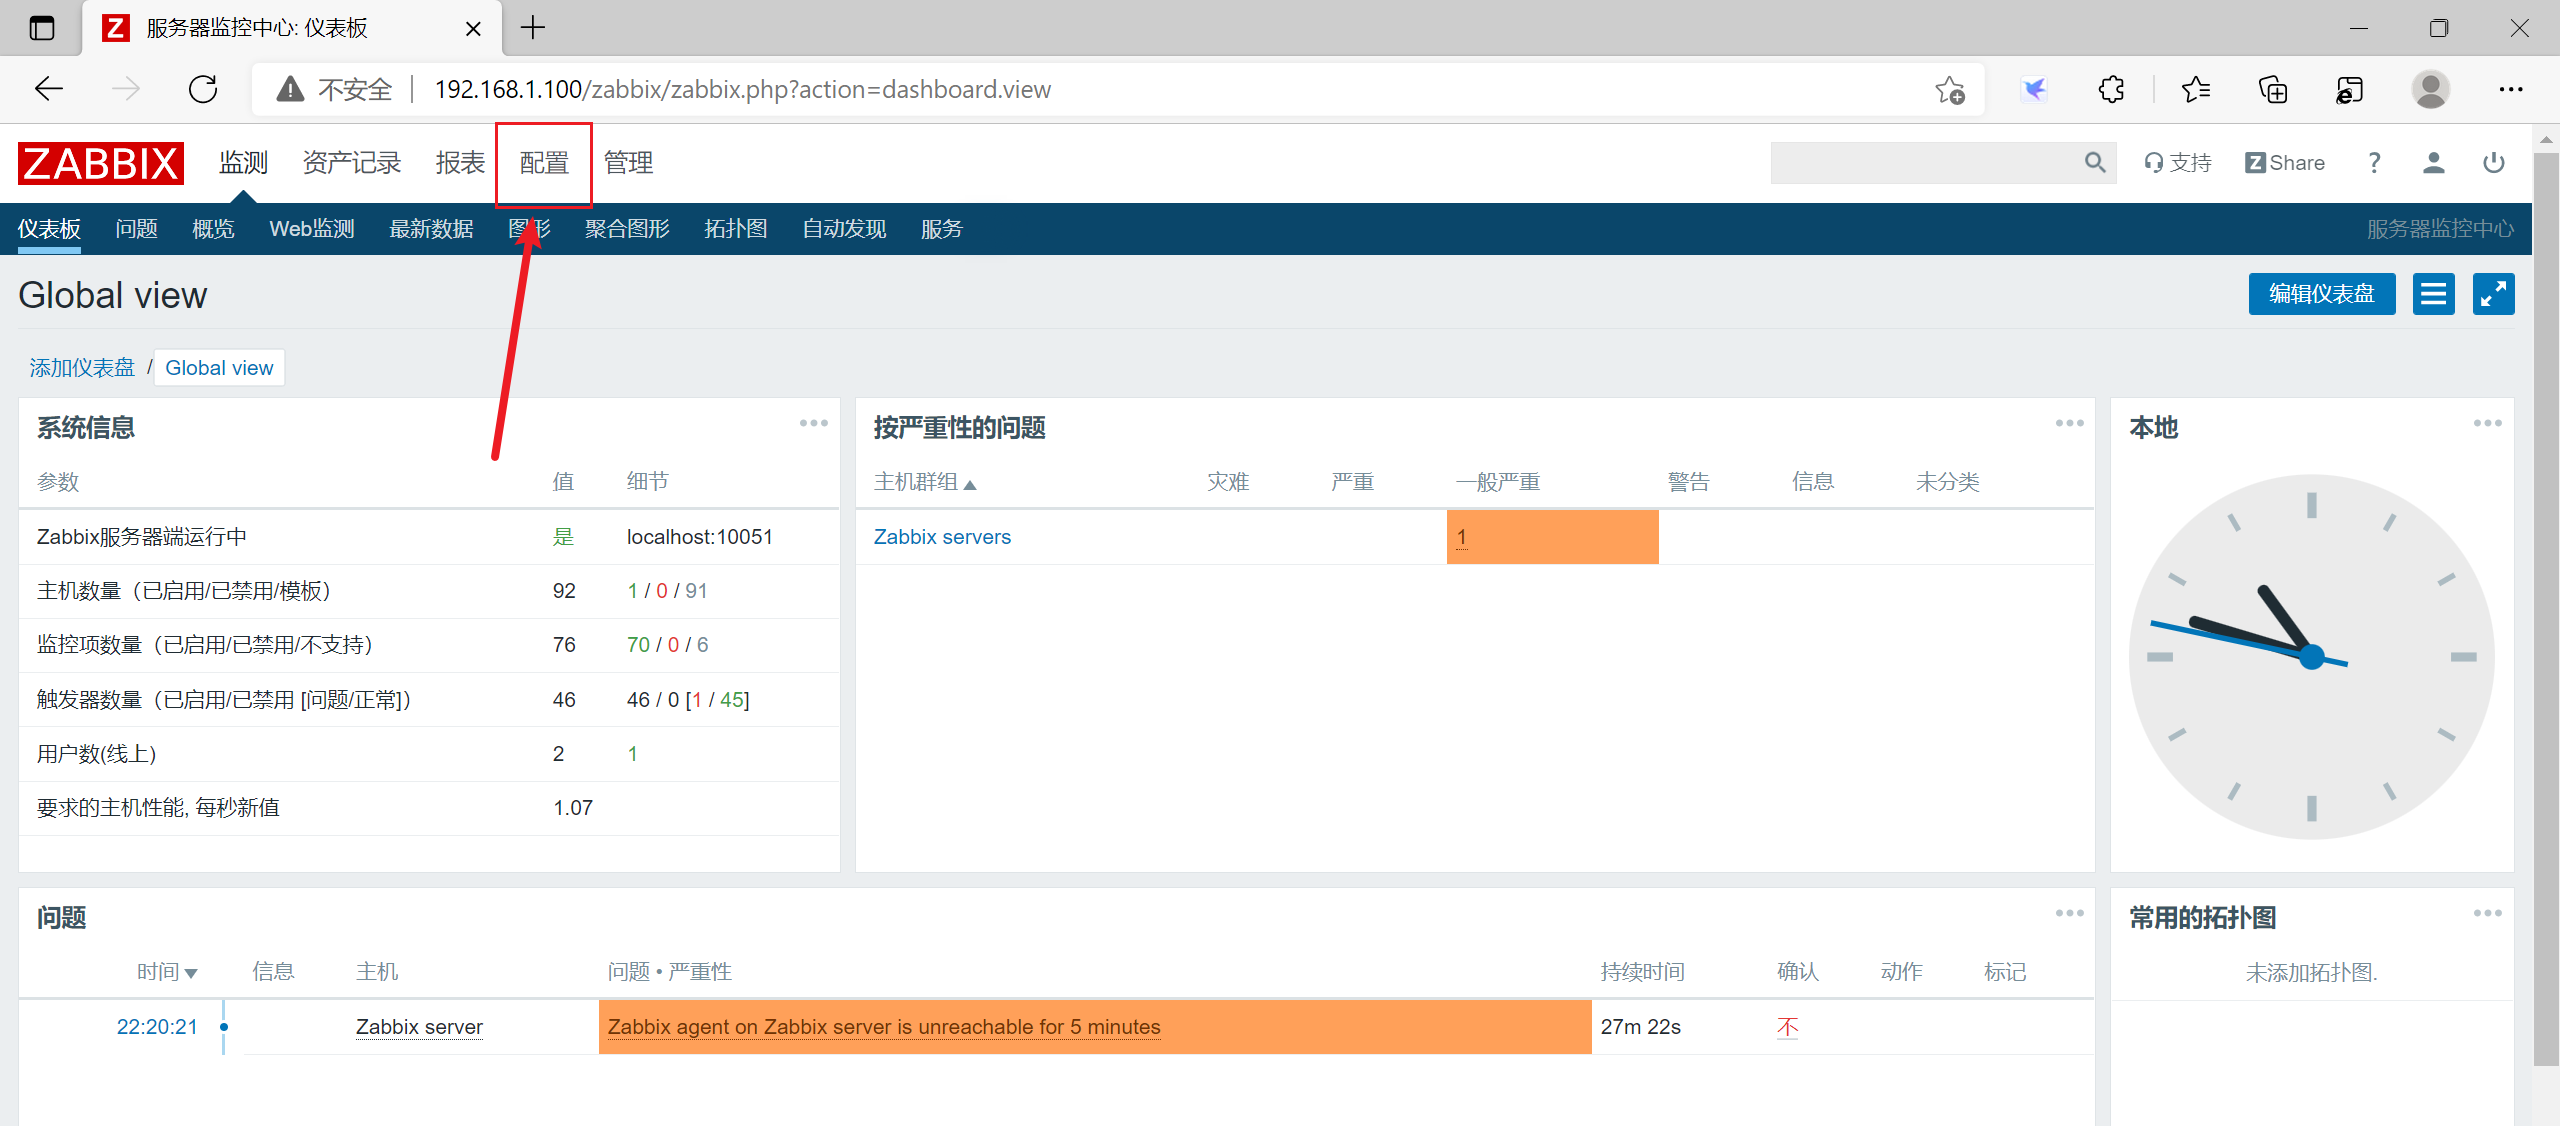Switch dashboard to fullscreen mode

[x=2494, y=294]
